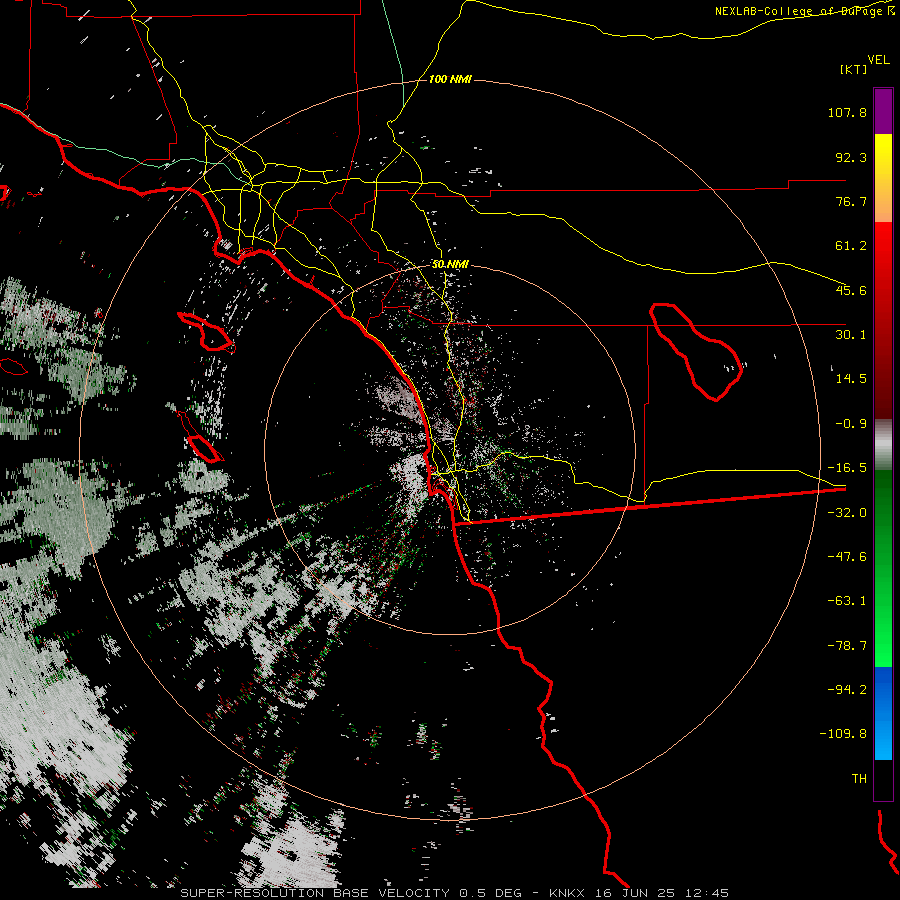
Task: Click the purple segment of the color bar
Action: click(883, 111)
